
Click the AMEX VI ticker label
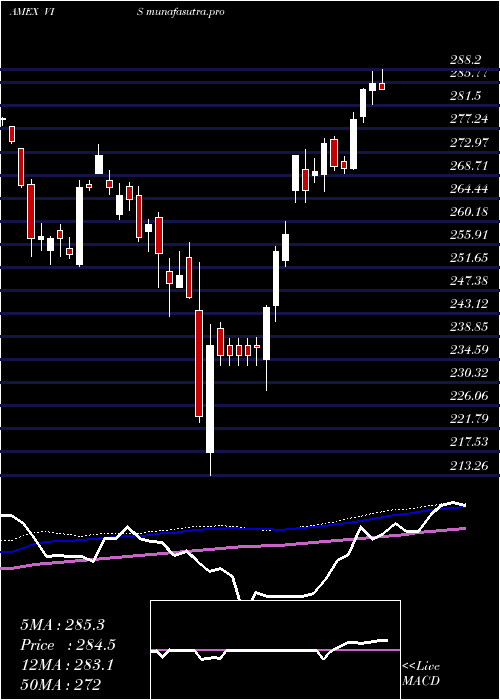[x=31, y=11]
